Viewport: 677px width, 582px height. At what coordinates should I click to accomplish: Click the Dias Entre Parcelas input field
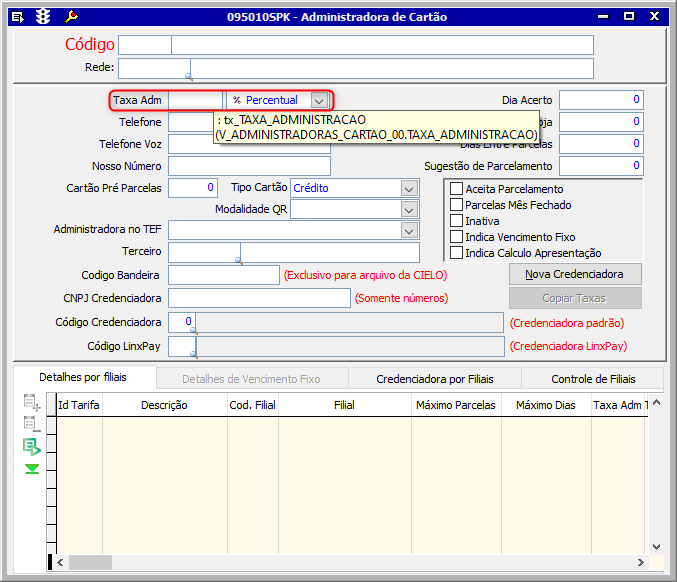(x=601, y=144)
